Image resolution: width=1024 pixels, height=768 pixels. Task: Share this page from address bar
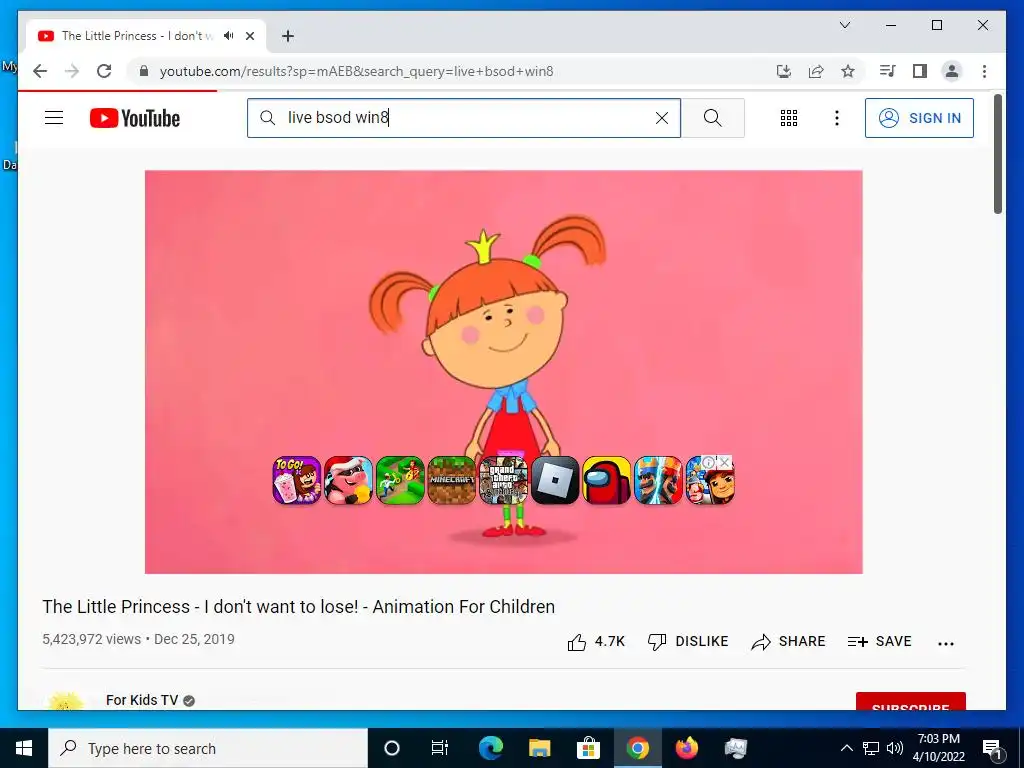coord(816,71)
